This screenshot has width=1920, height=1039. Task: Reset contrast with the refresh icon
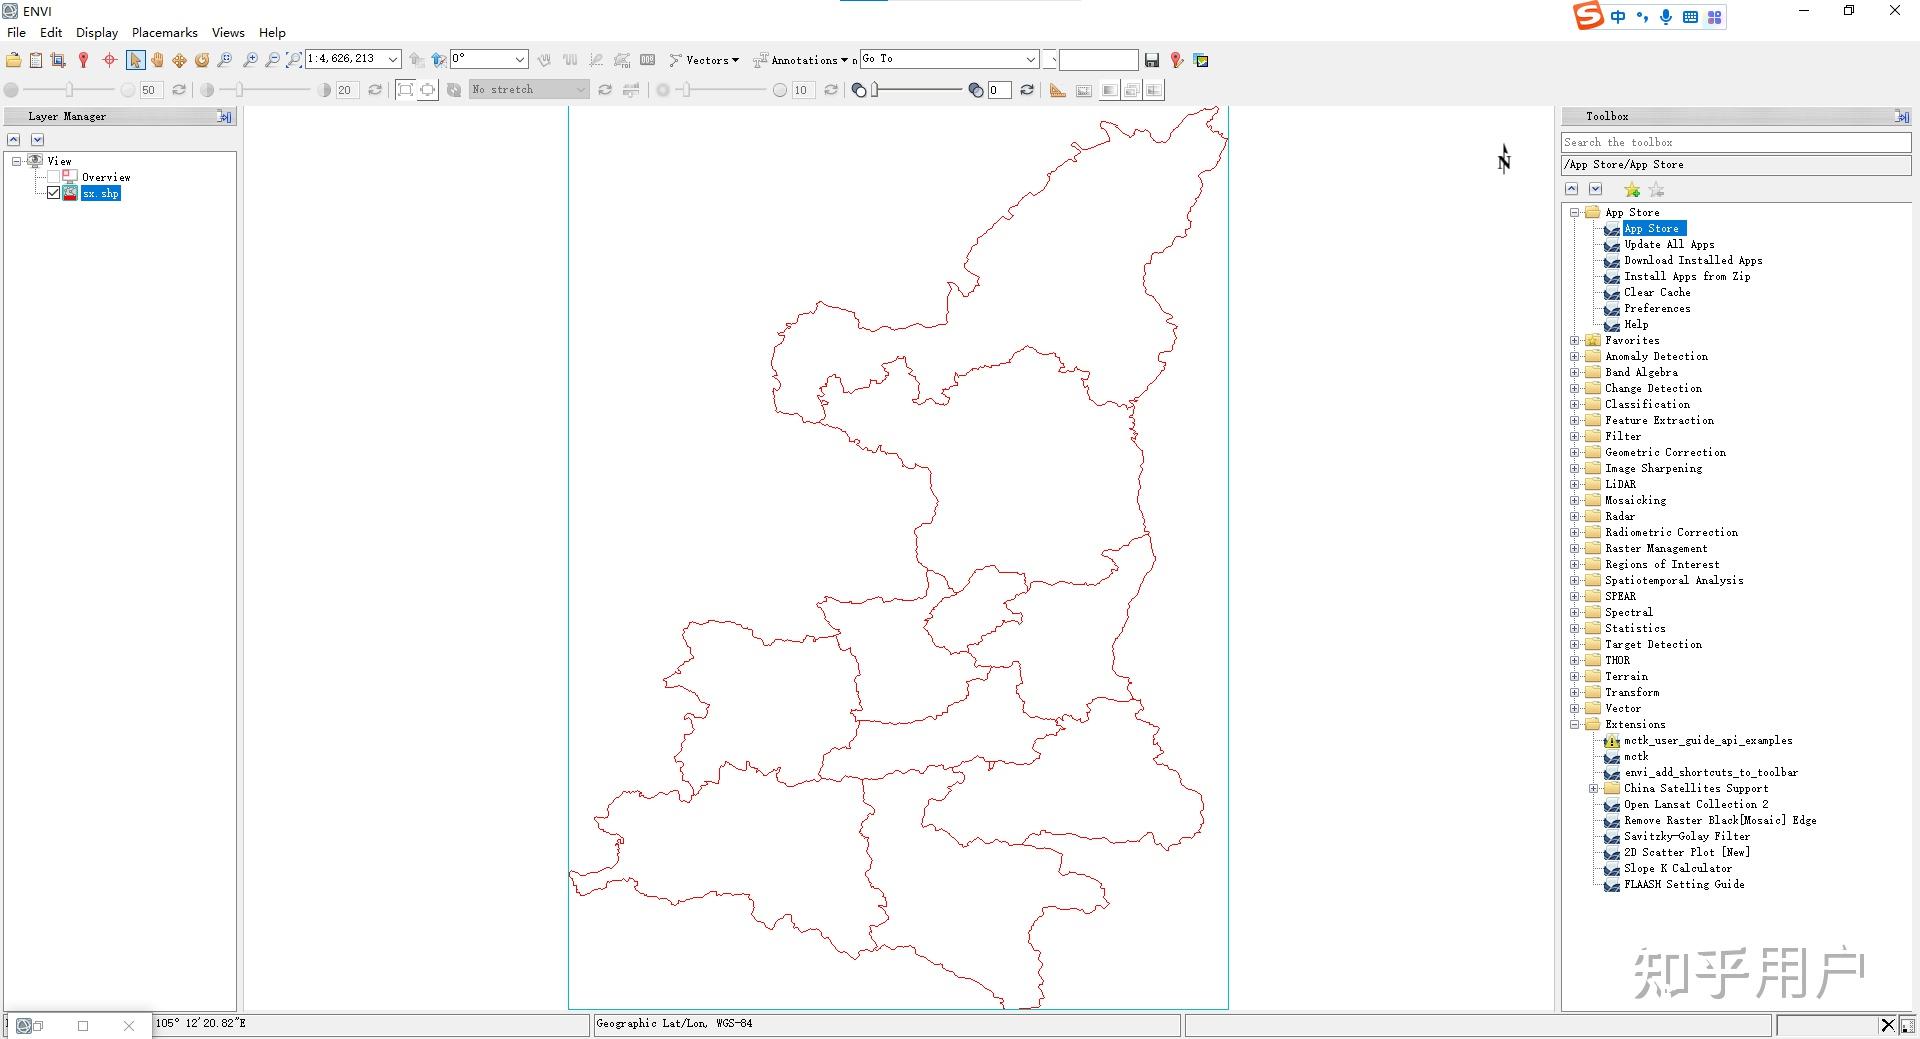coord(375,90)
